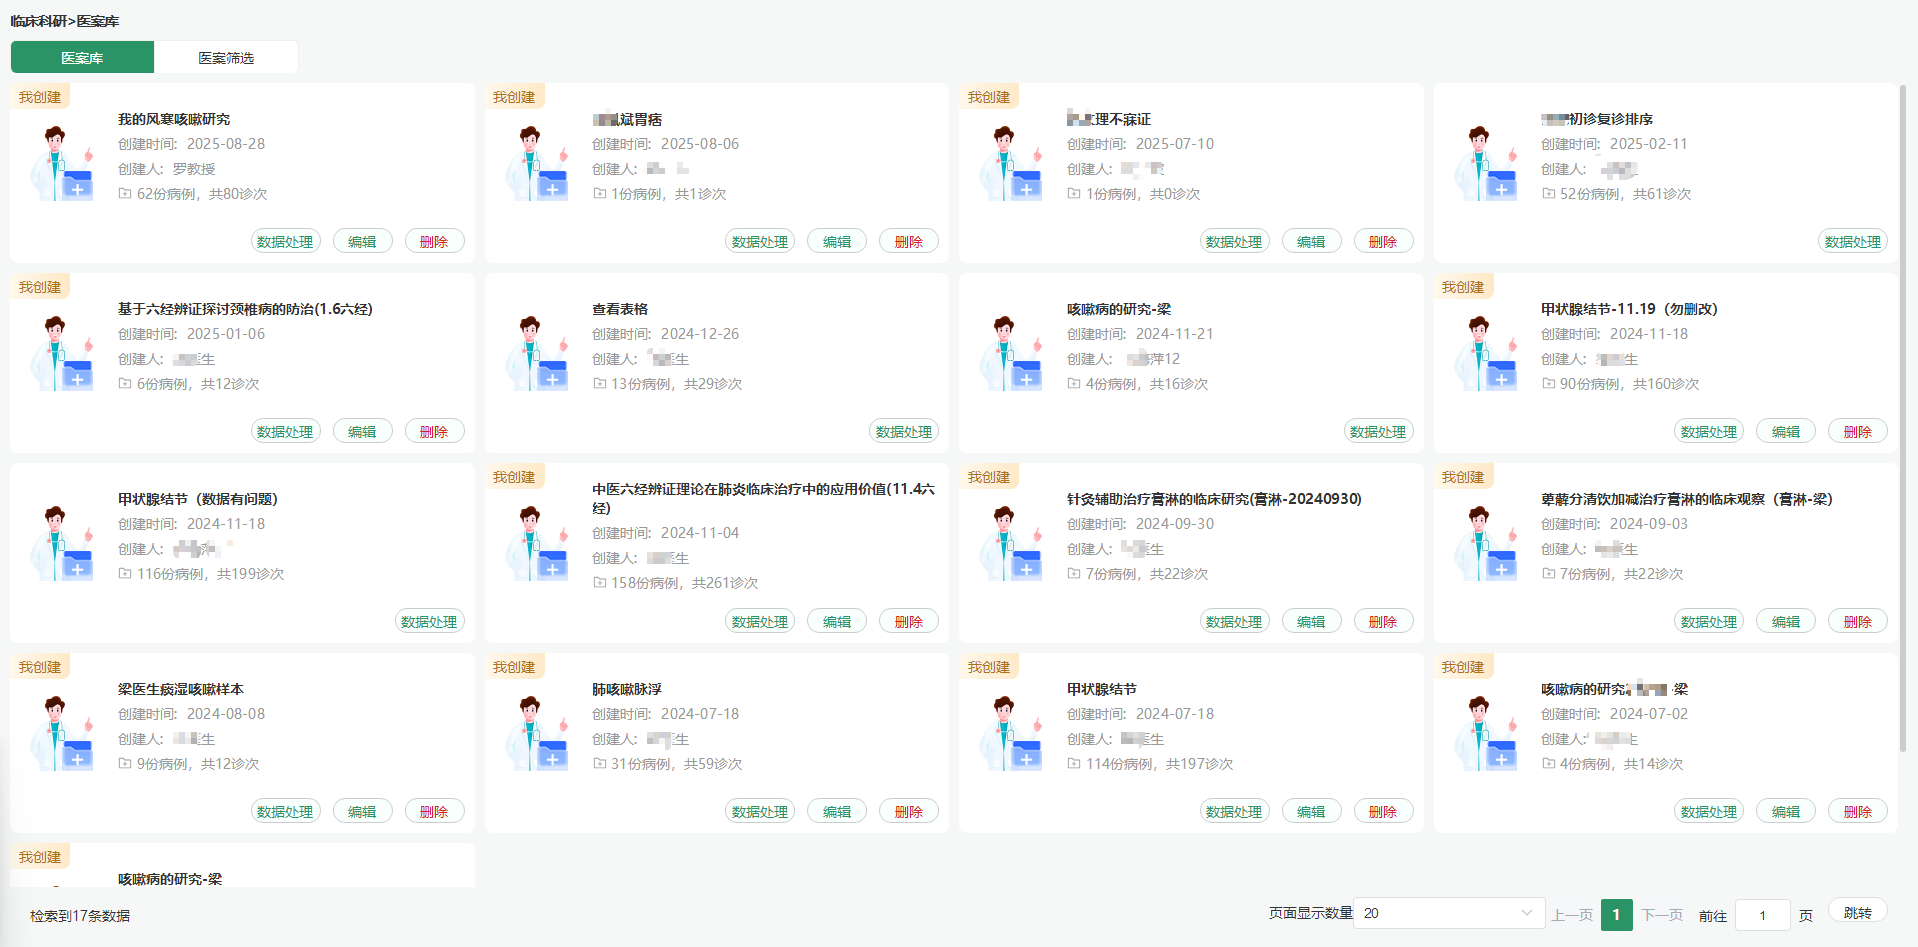The width and height of the screenshot is (1918, 947).
Task: Click the plus icon on 查看表格 card avatar
Action: click(x=552, y=377)
